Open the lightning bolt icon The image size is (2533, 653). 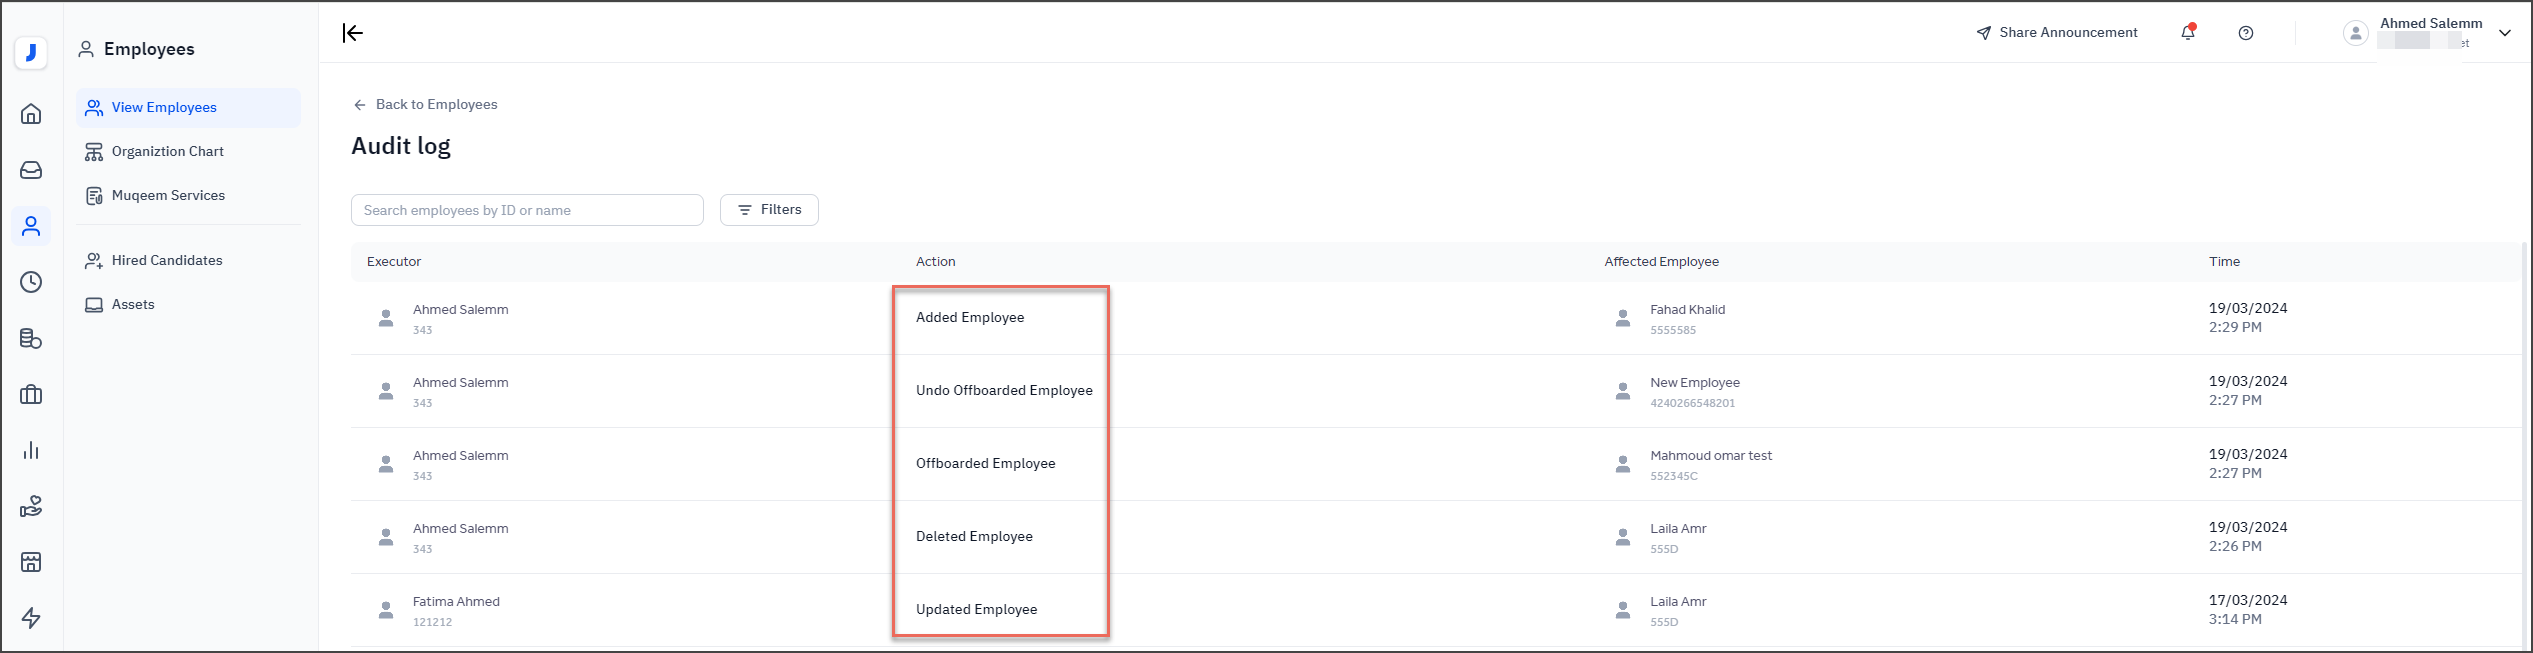click(31, 618)
